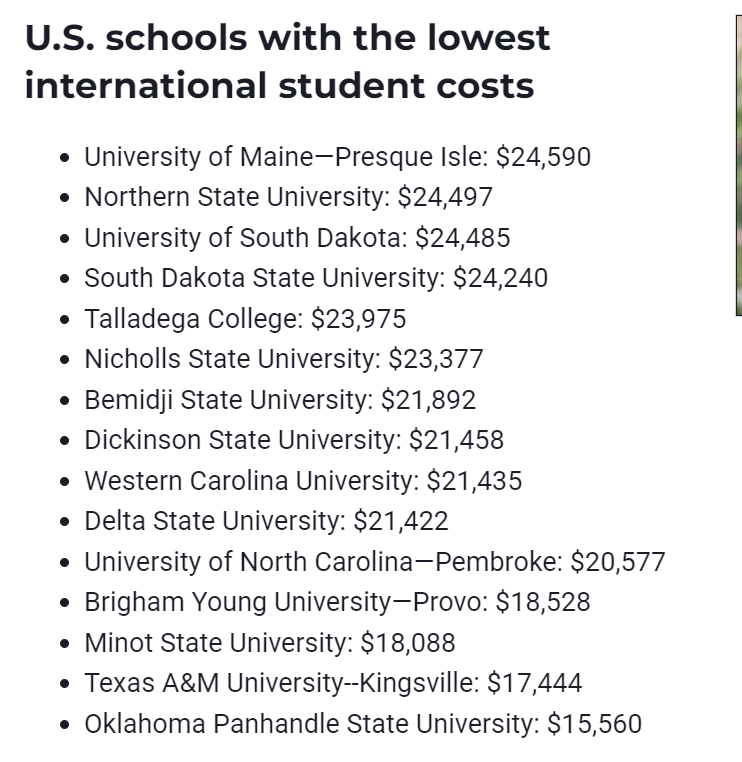This screenshot has height=762, width=742.
Task: Click the bullet point beside Talladega College
Action: point(65,320)
